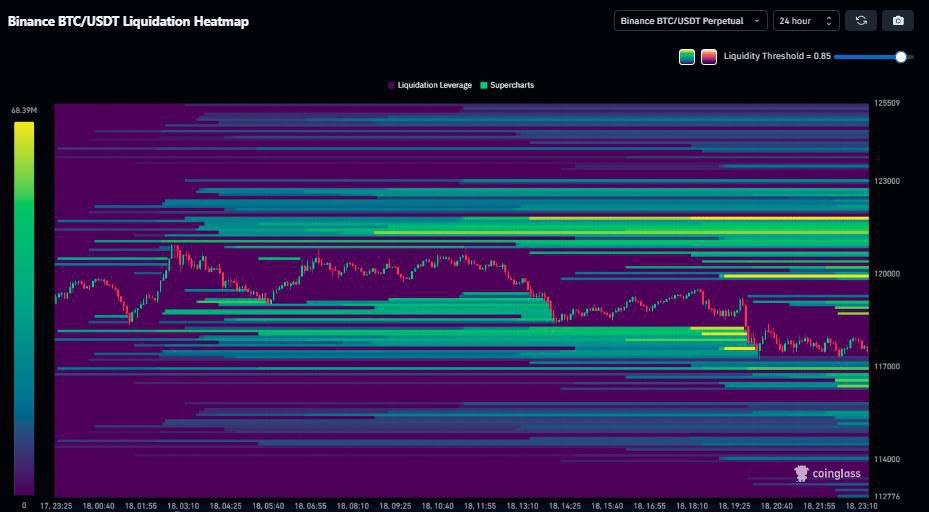929x512 pixels.
Task: Click the 125509 price axis label
Action: click(x=886, y=103)
